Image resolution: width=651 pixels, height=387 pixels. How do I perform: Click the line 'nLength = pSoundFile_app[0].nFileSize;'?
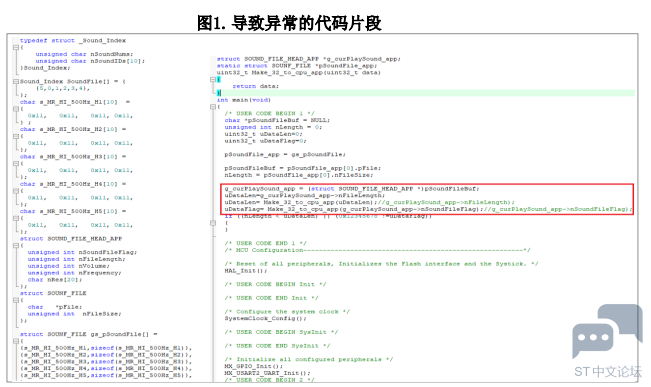299,175
